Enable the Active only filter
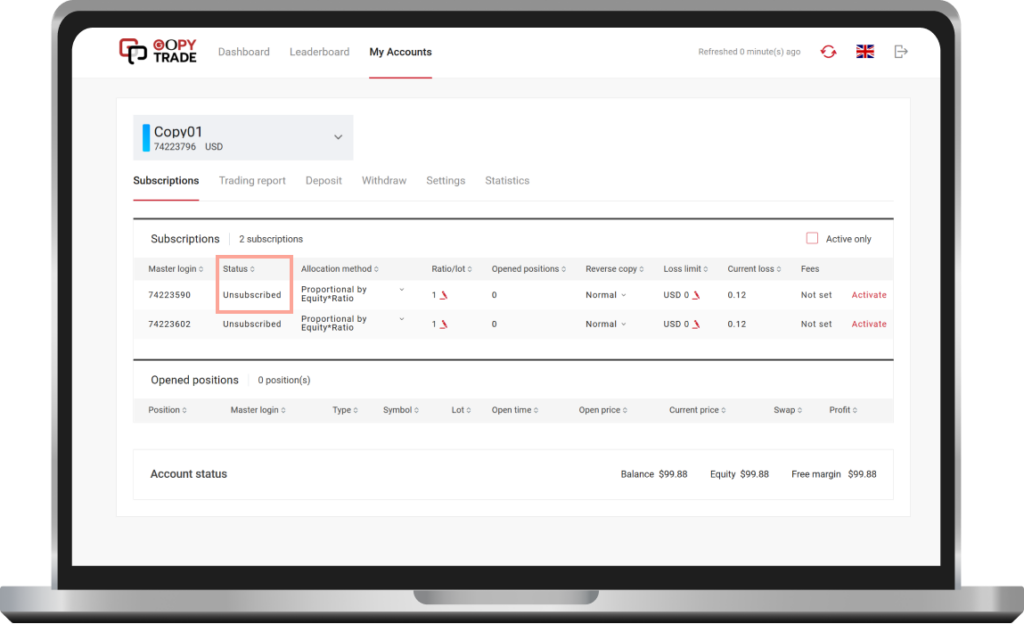 812,237
